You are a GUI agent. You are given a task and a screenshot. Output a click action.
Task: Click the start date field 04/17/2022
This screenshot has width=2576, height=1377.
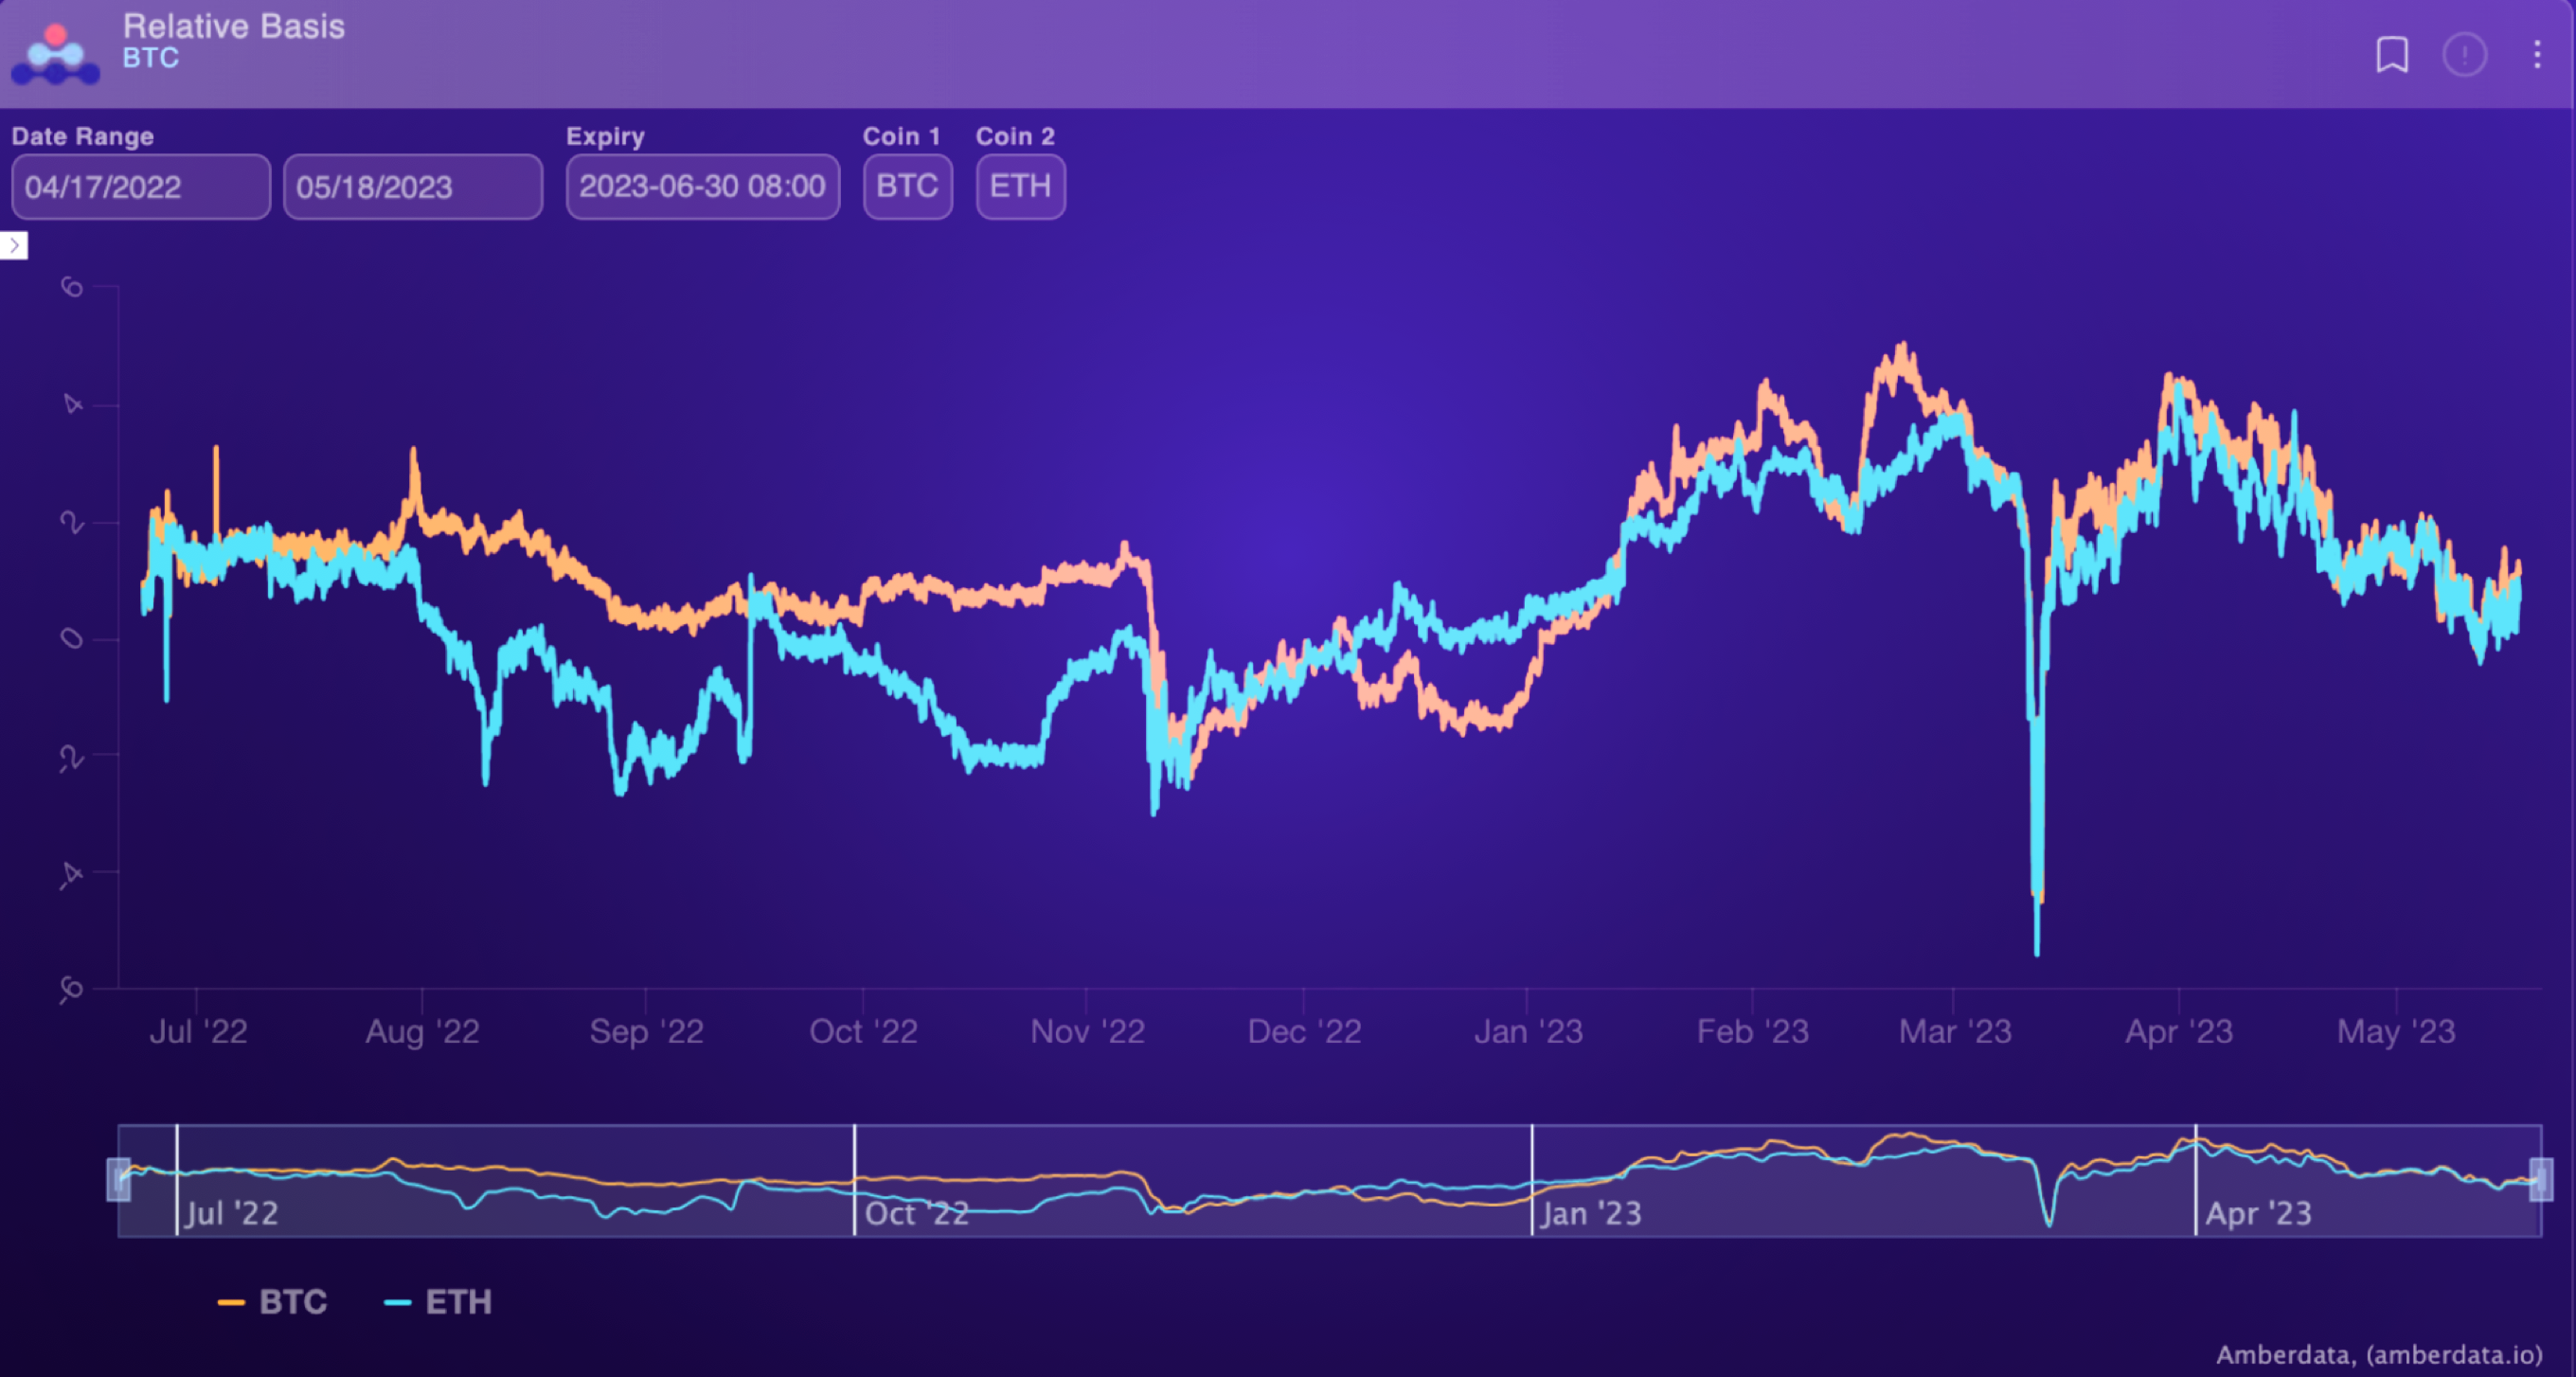(x=140, y=187)
